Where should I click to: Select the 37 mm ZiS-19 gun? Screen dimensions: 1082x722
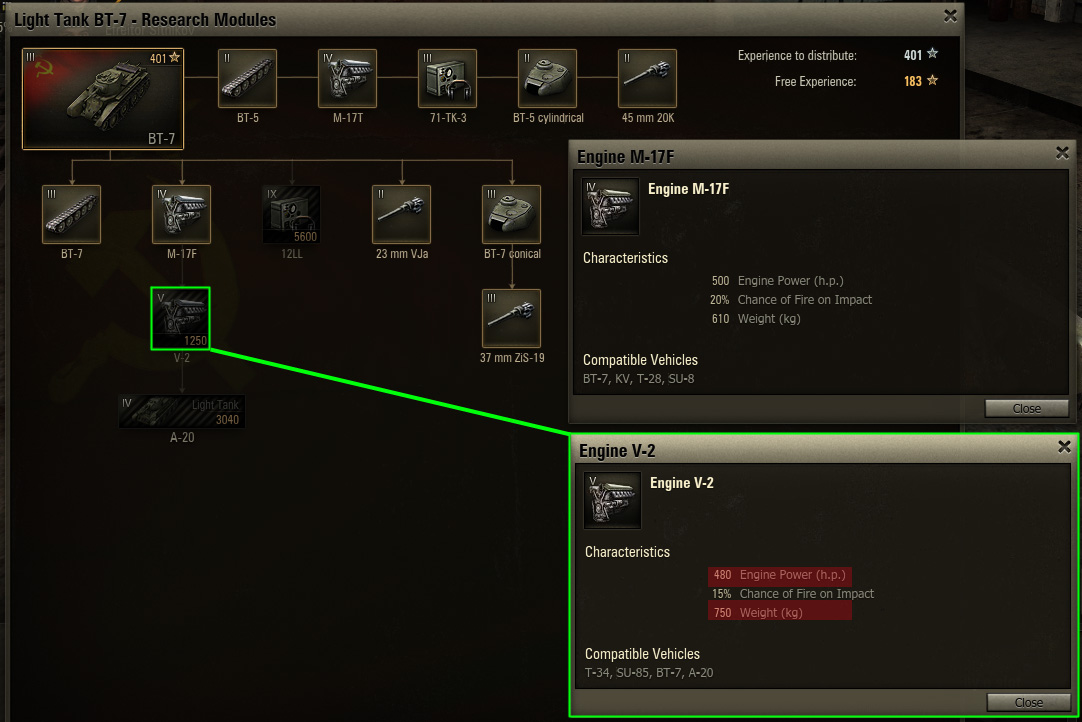[511, 318]
